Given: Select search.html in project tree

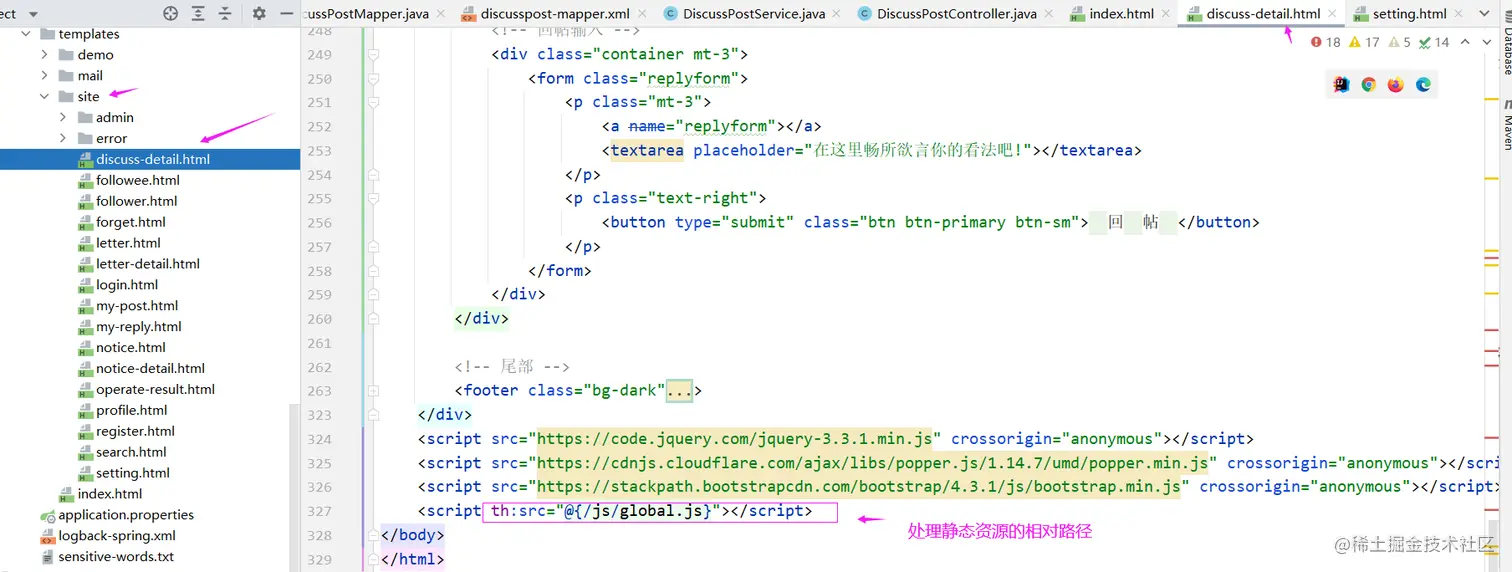Looking at the screenshot, I should tap(130, 452).
